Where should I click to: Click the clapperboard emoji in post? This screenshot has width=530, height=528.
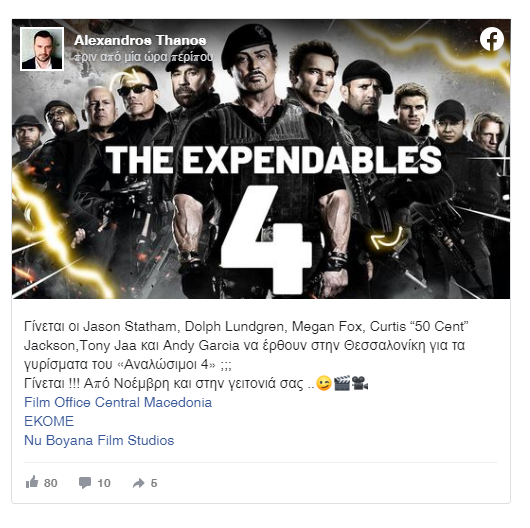[342, 383]
